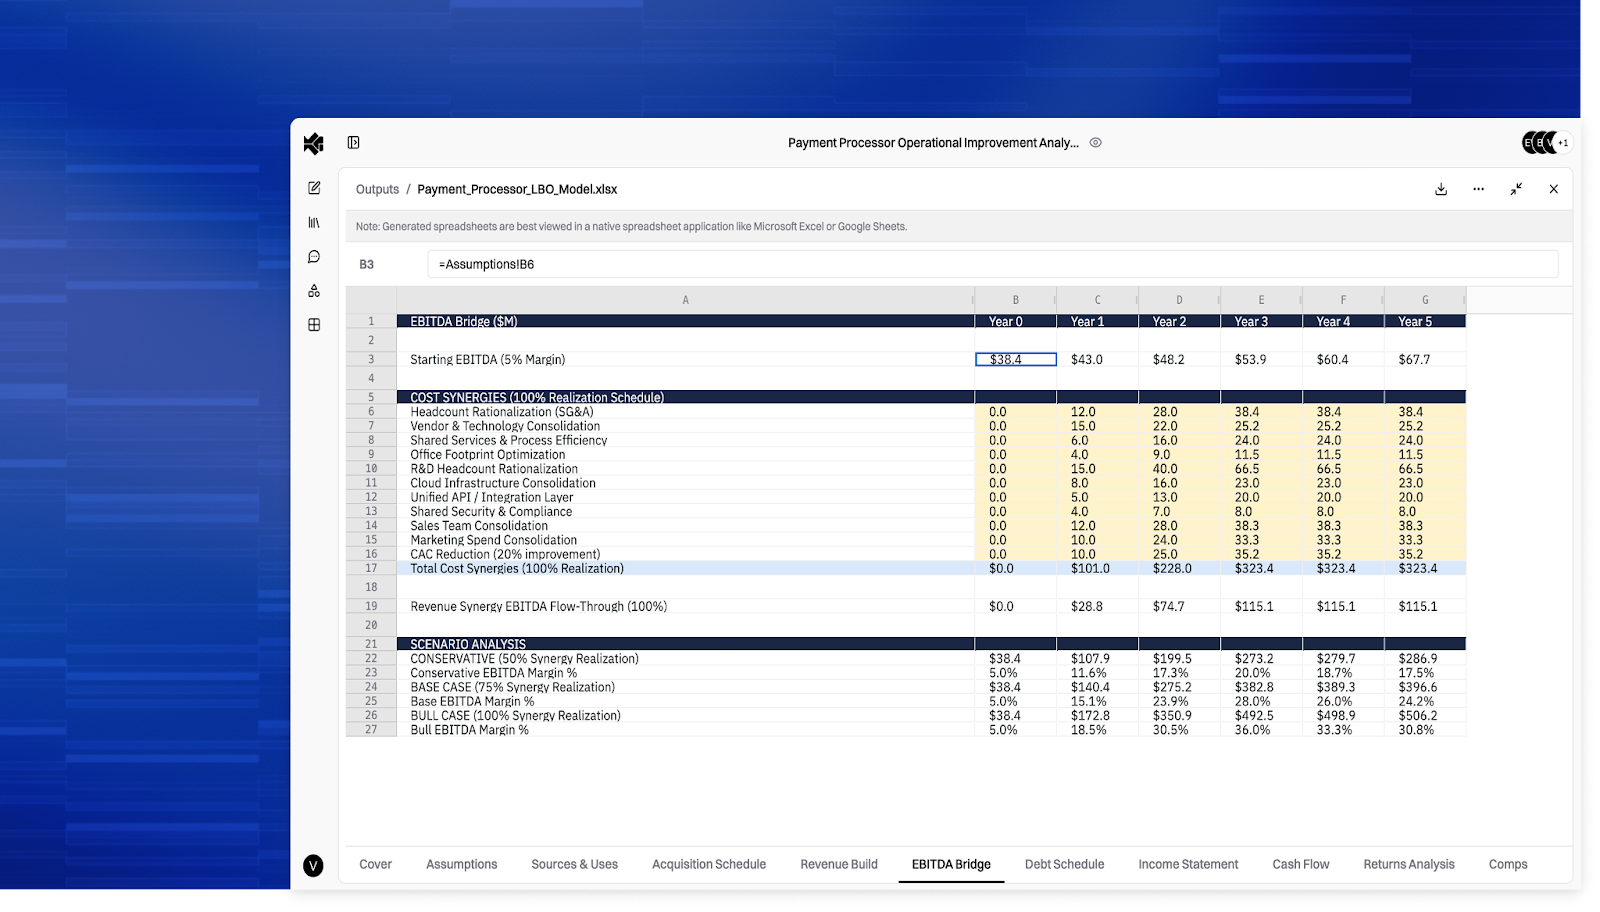Click Starting EBITDA (5% Margin) cell

685,359
